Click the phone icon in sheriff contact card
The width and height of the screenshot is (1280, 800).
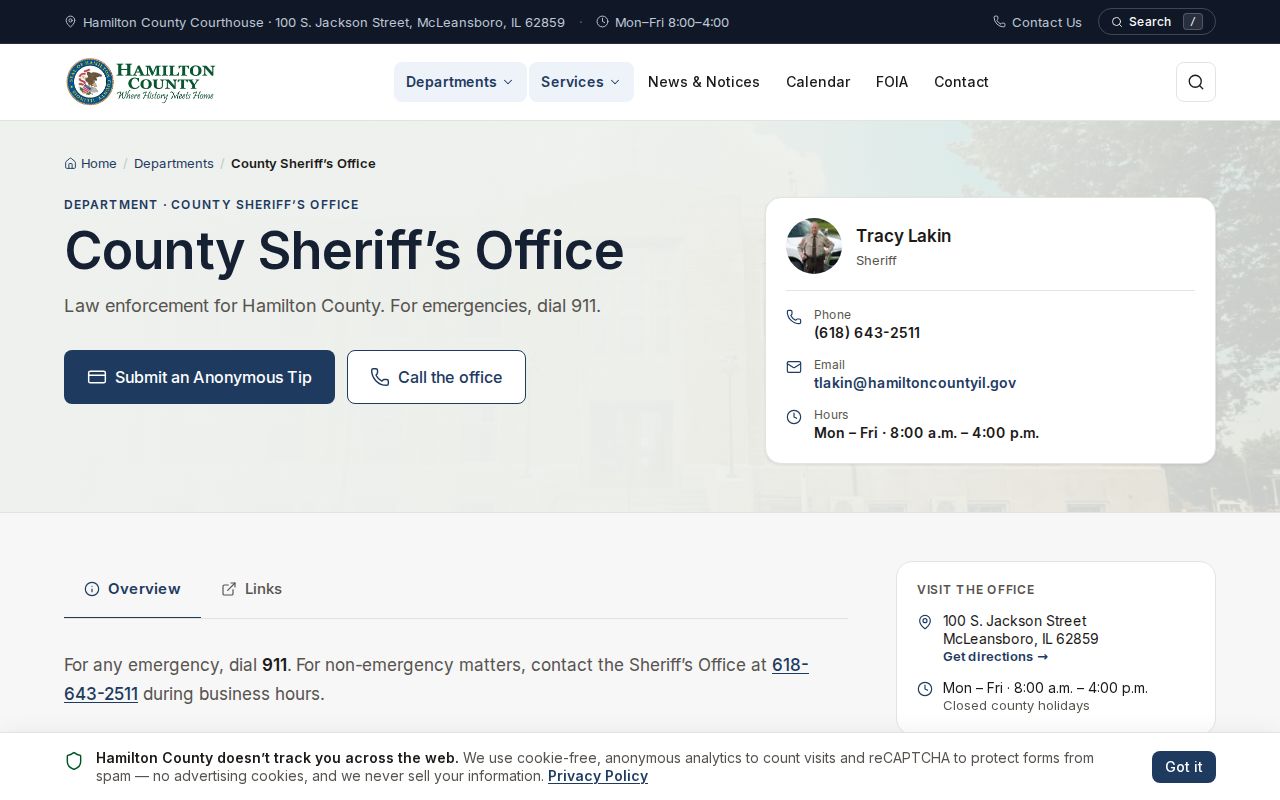[x=794, y=317]
